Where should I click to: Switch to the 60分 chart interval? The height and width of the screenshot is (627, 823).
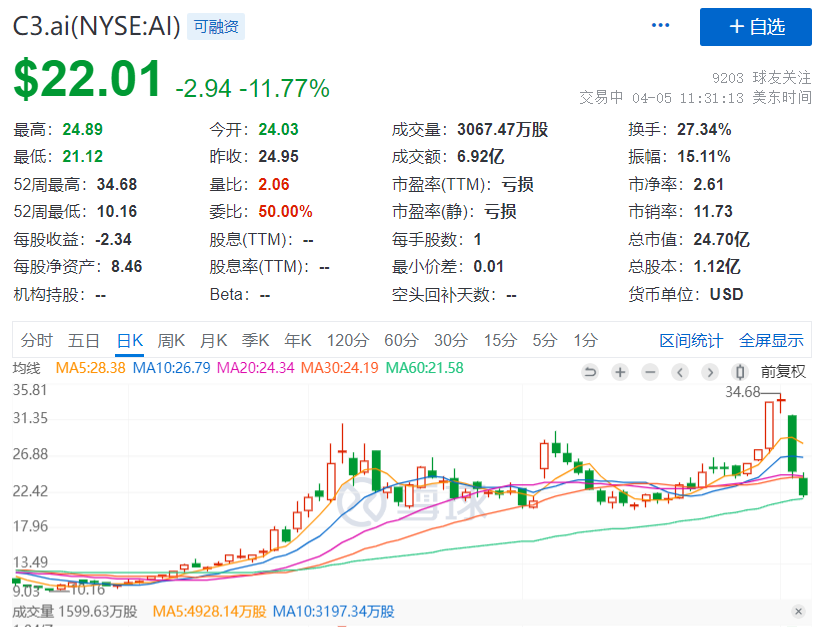point(400,341)
